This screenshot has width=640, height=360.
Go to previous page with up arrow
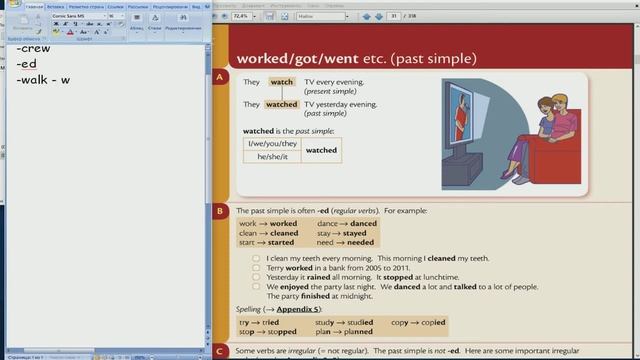(366, 17)
